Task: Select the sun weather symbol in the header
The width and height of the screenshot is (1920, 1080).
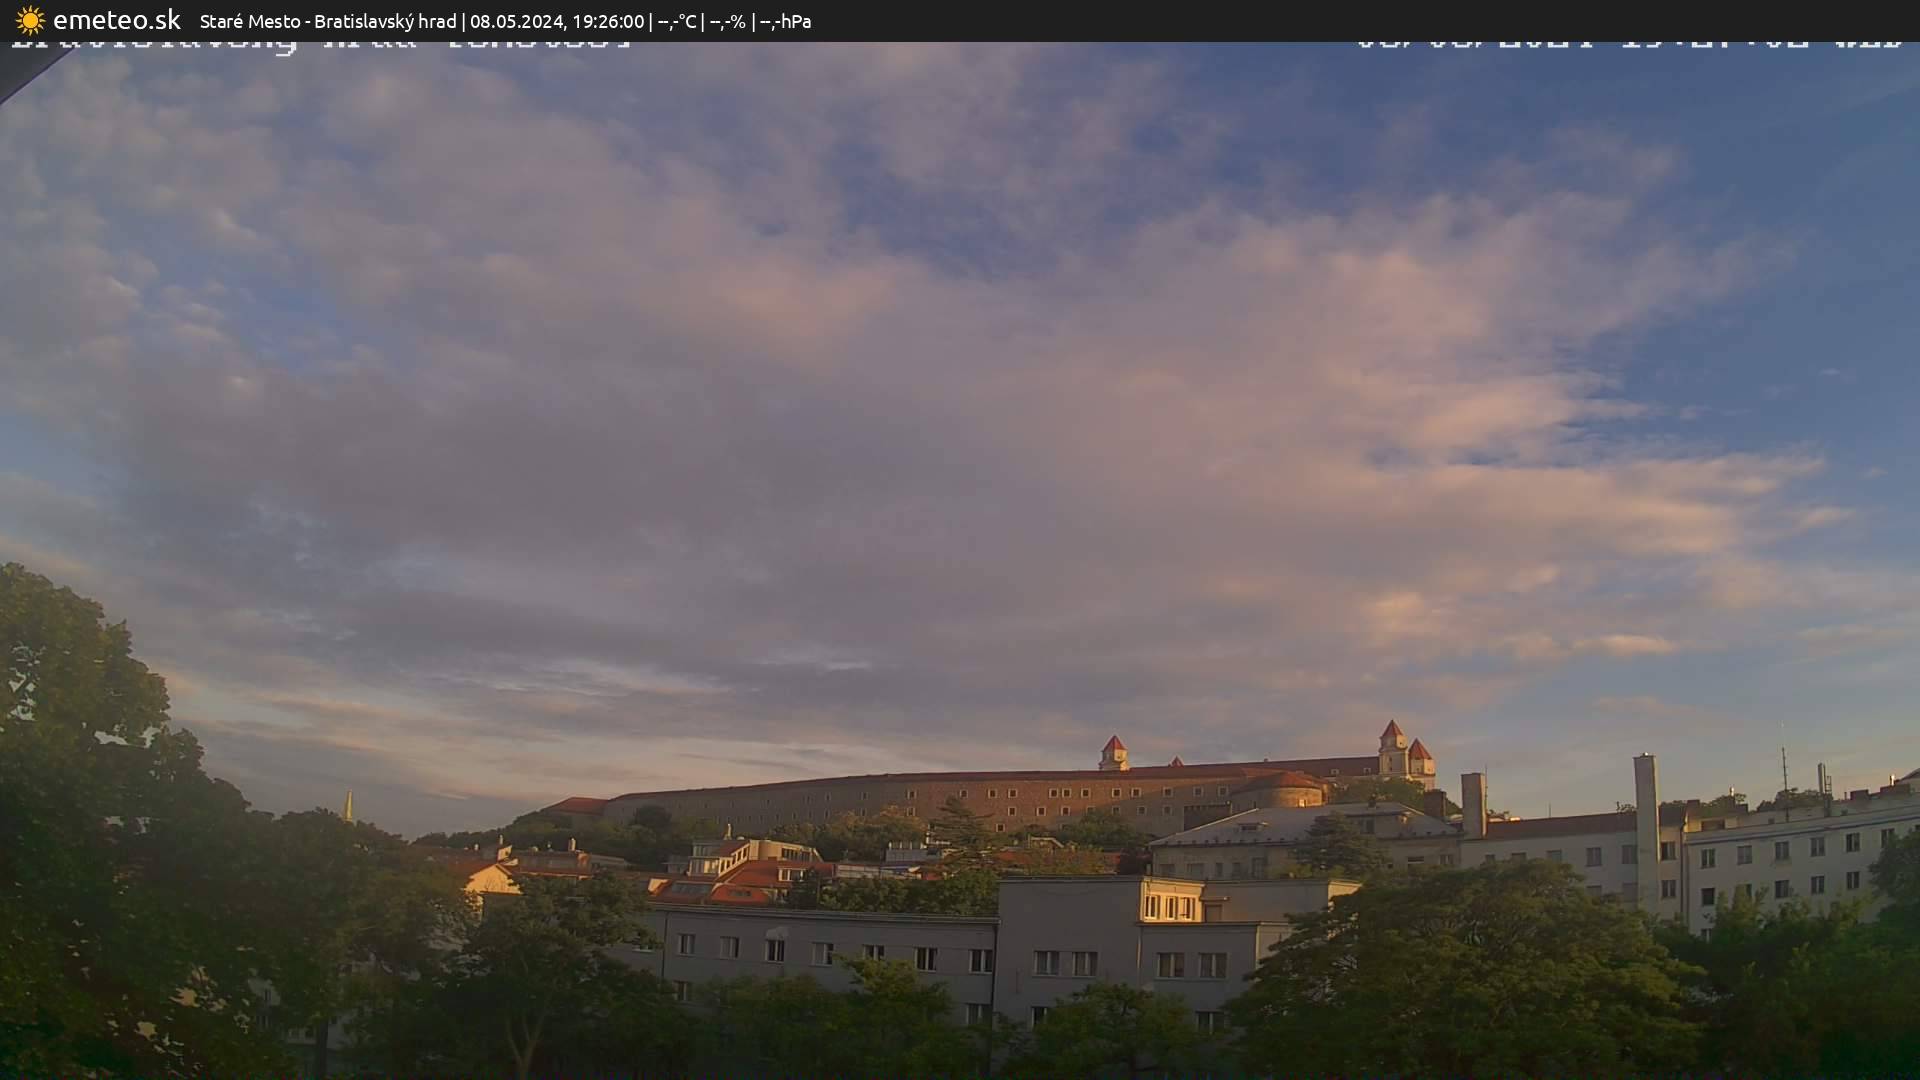Action: [x=30, y=20]
